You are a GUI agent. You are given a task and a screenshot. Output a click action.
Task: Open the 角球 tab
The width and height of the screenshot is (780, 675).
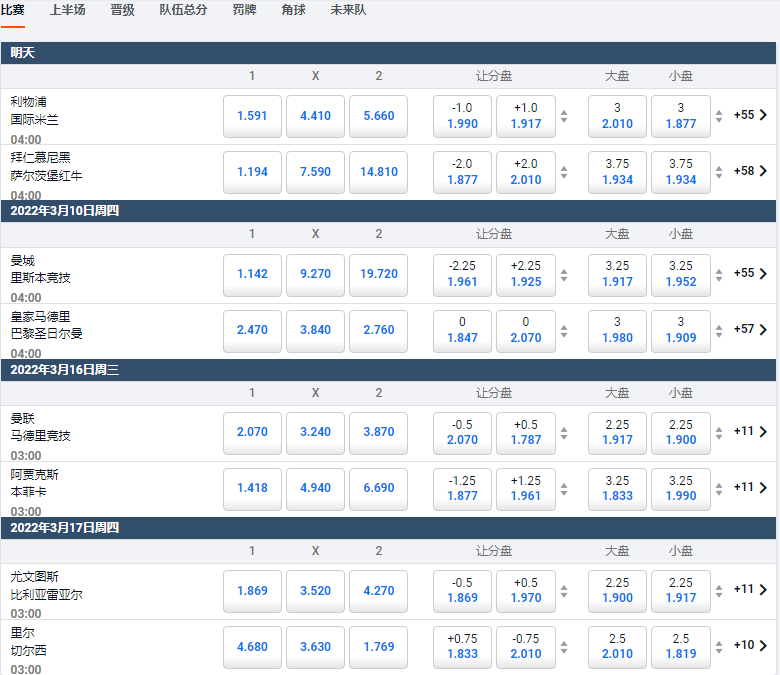(293, 10)
